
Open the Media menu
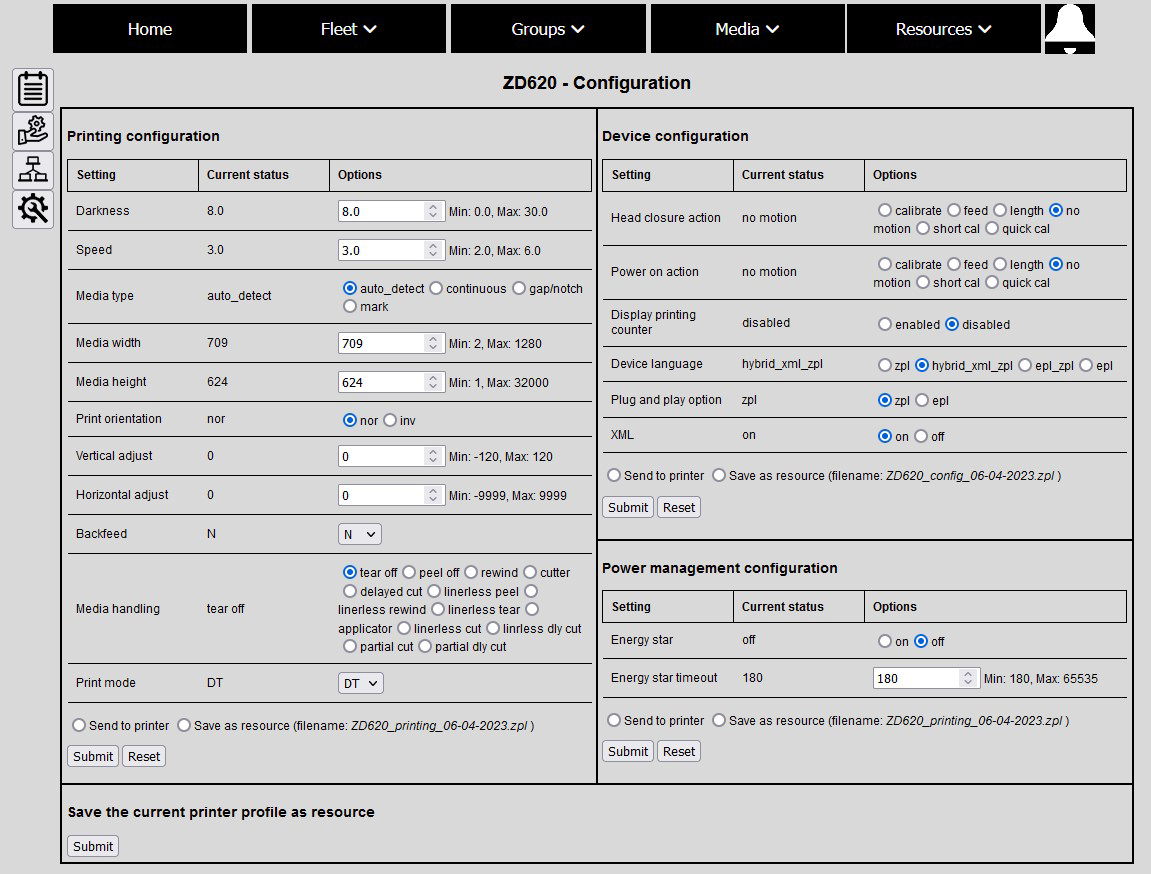pos(747,29)
